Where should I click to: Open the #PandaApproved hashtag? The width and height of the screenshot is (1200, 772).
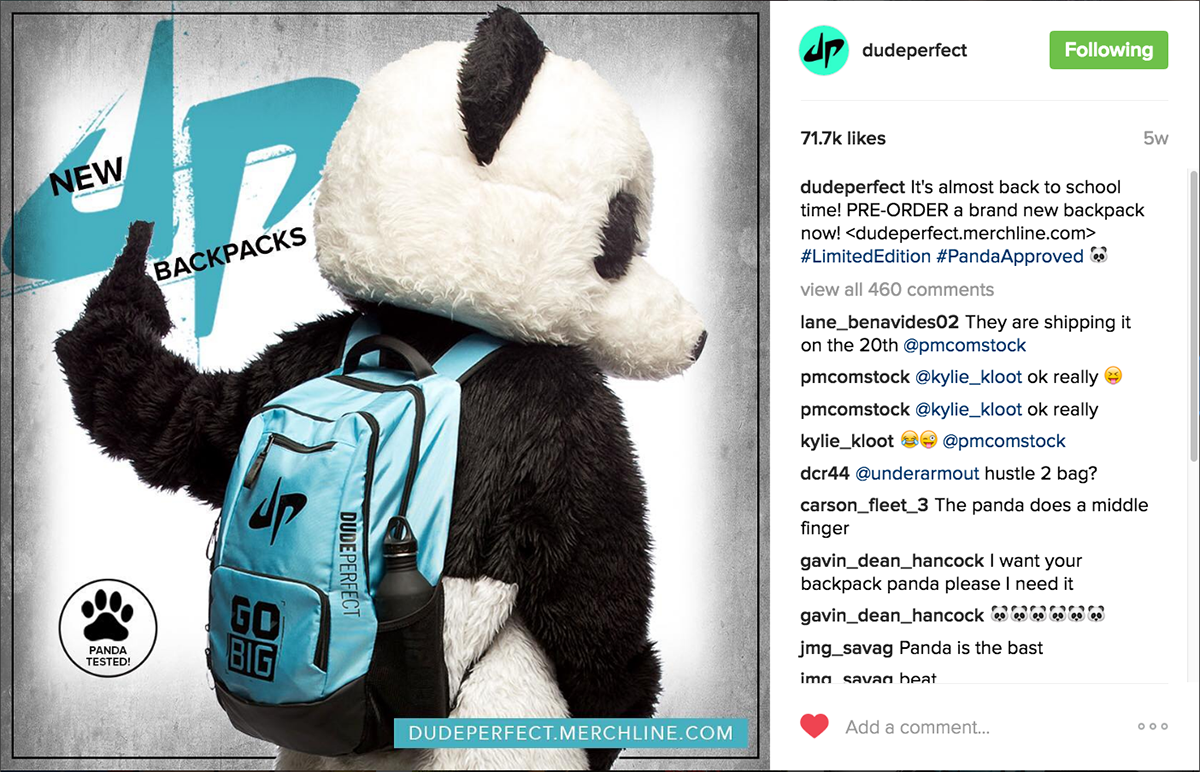tap(1010, 257)
